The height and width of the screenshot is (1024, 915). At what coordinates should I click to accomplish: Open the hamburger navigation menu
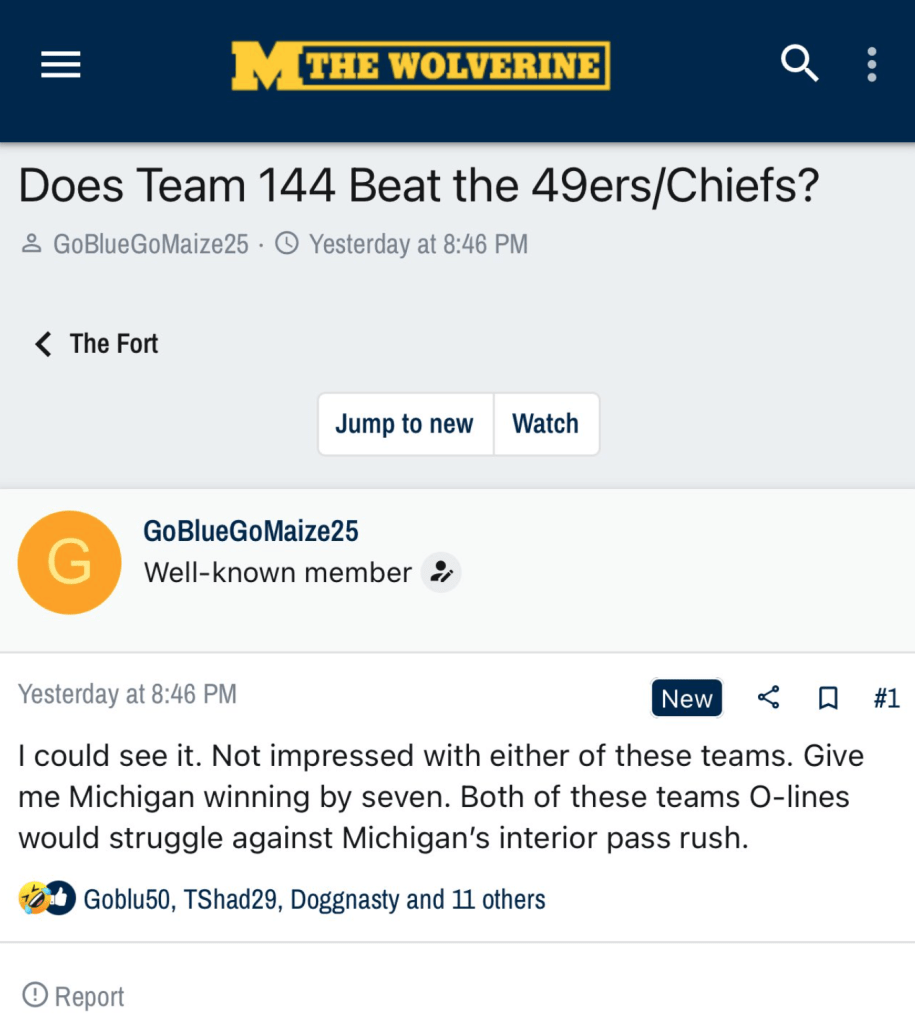pyautogui.click(x=60, y=66)
